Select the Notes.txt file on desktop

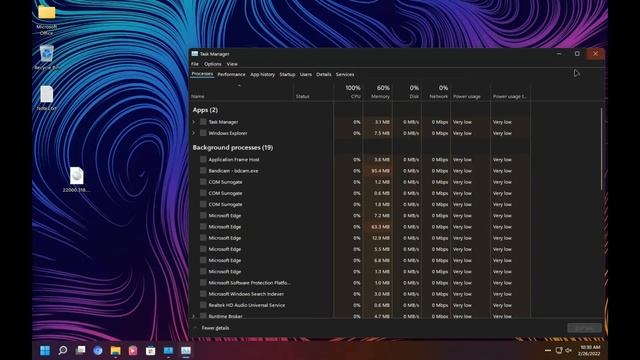[x=47, y=98]
